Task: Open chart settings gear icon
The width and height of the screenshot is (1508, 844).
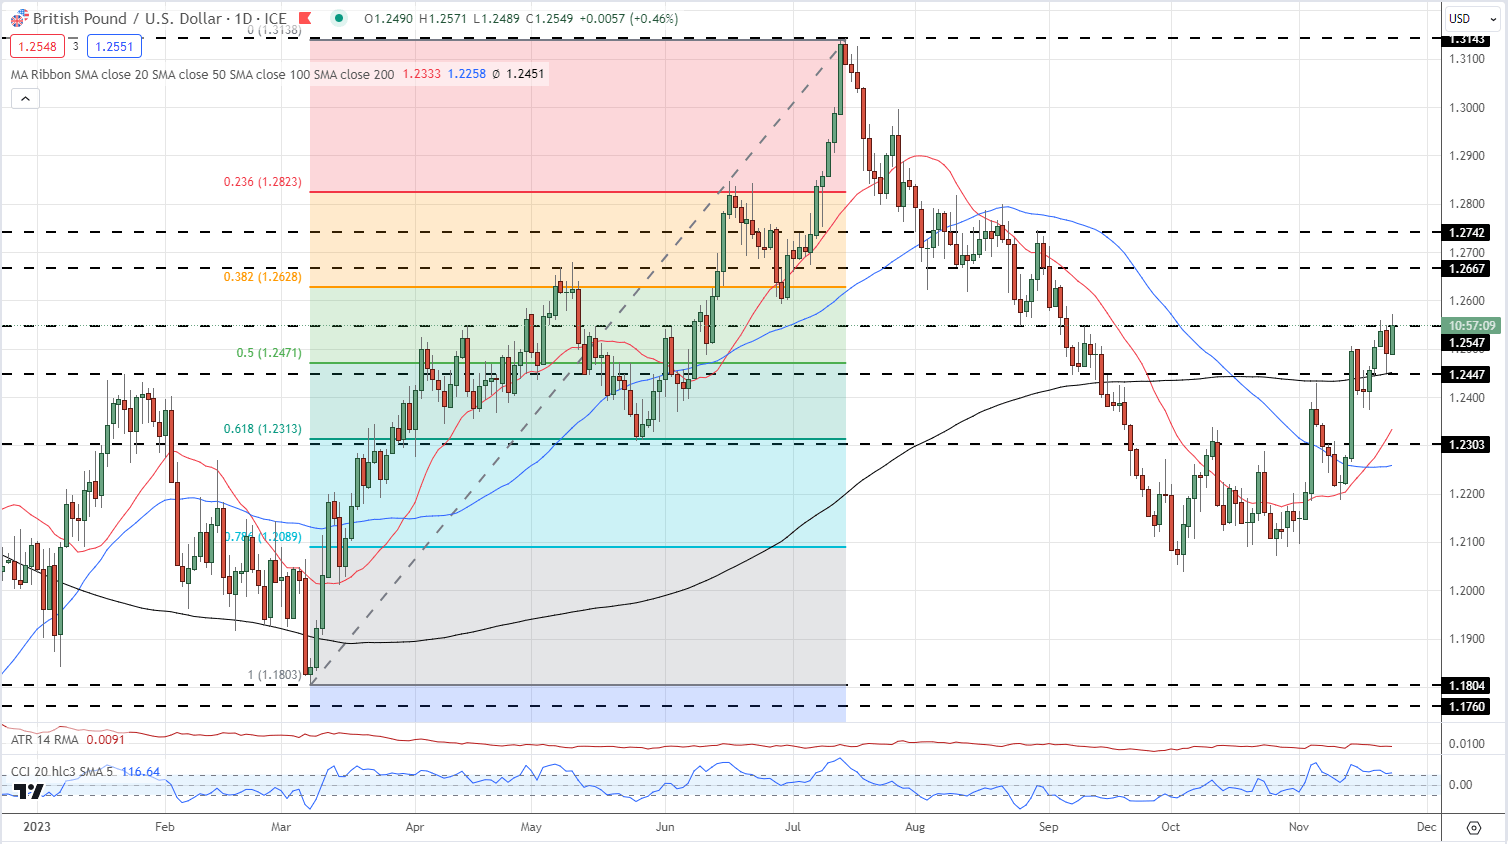Action: click(x=1474, y=827)
